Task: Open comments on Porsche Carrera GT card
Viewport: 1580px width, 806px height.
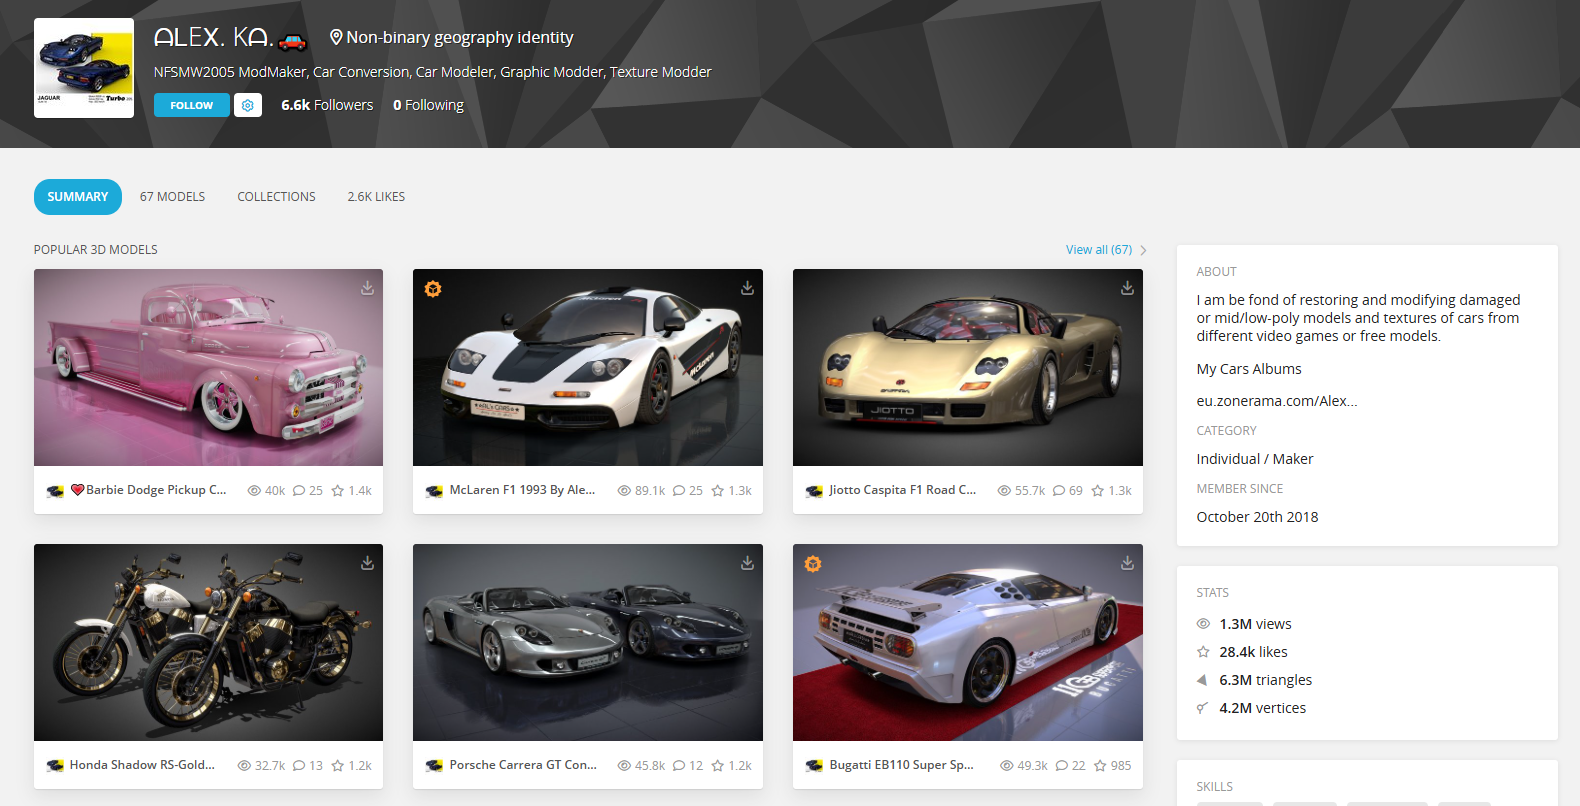Action: tap(679, 766)
